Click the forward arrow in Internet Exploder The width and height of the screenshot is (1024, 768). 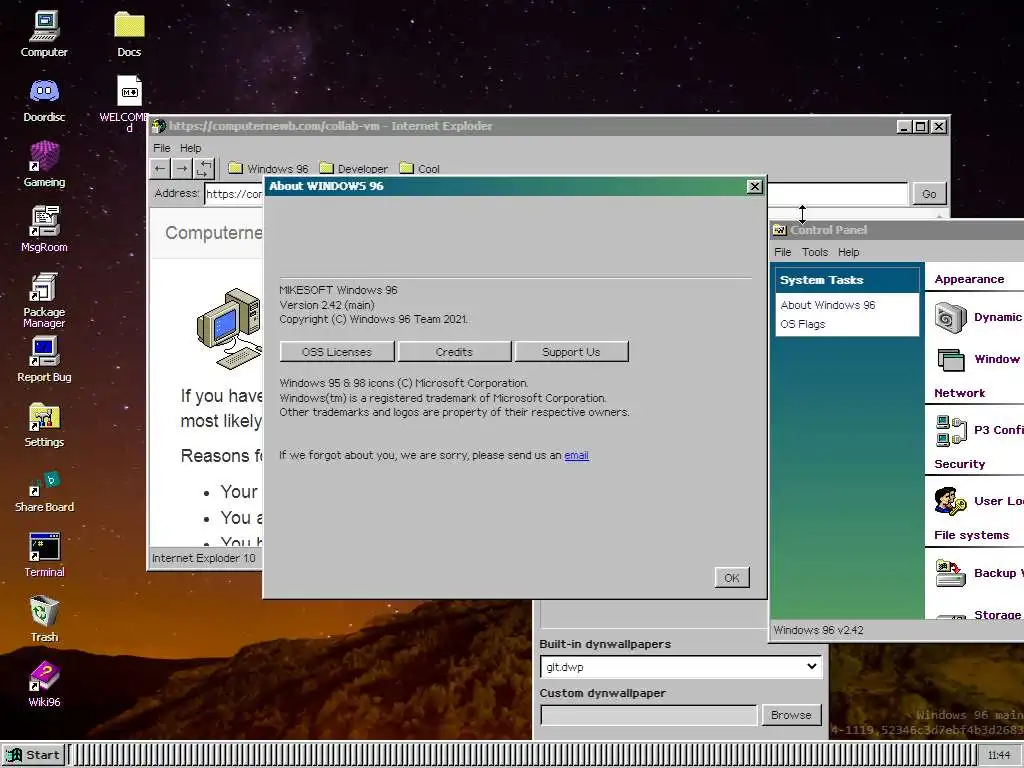[182, 168]
